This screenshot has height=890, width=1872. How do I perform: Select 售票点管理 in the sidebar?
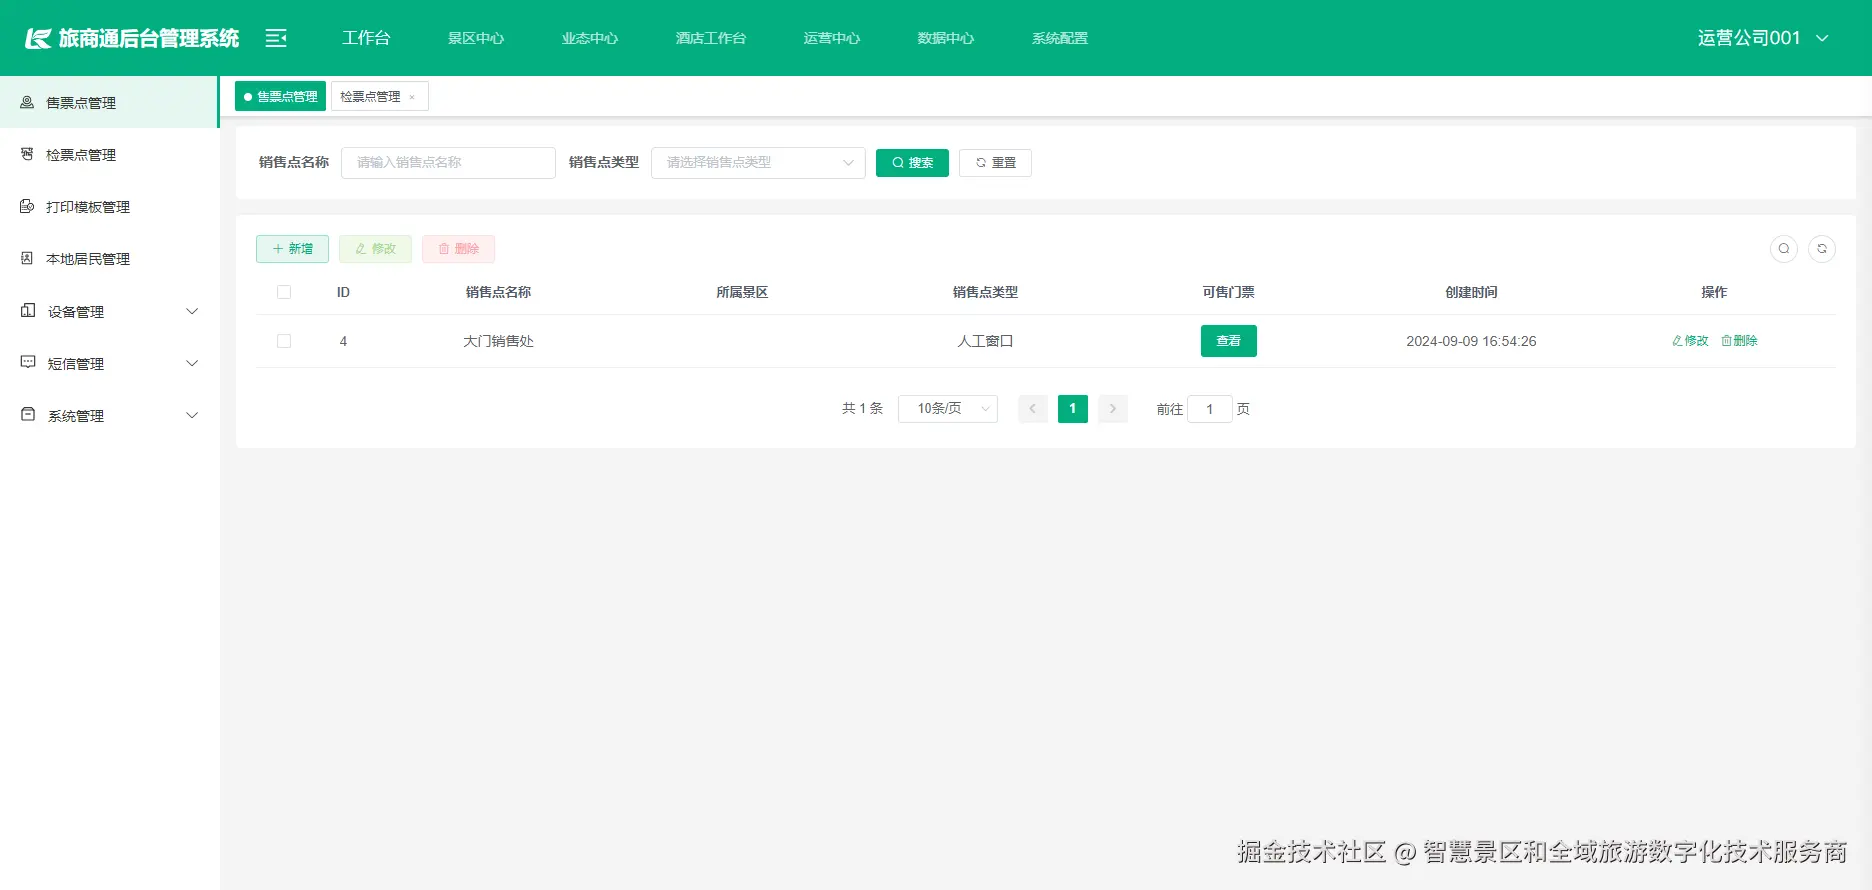pyautogui.click(x=109, y=102)
